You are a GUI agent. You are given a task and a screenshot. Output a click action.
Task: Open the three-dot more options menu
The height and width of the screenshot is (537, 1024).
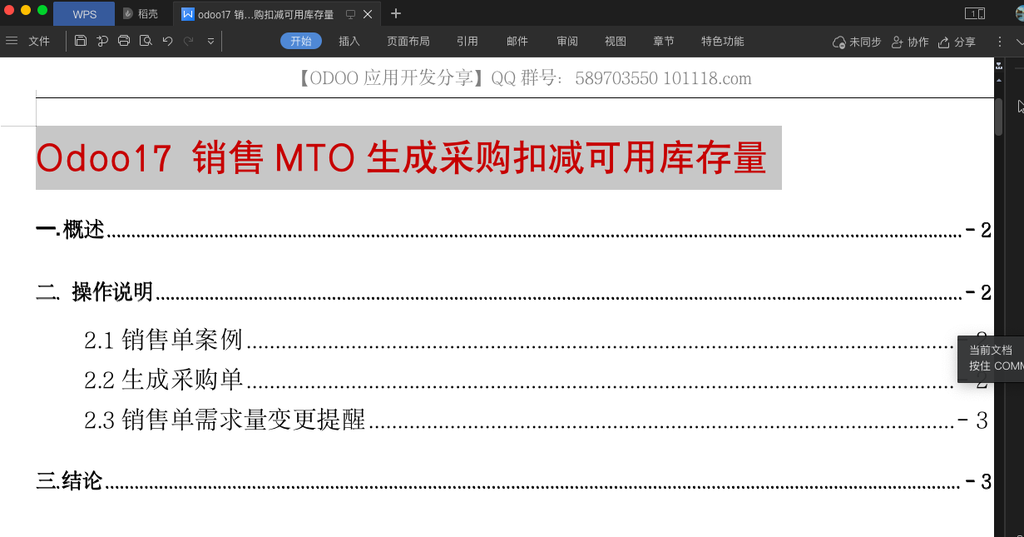[999, 41]
